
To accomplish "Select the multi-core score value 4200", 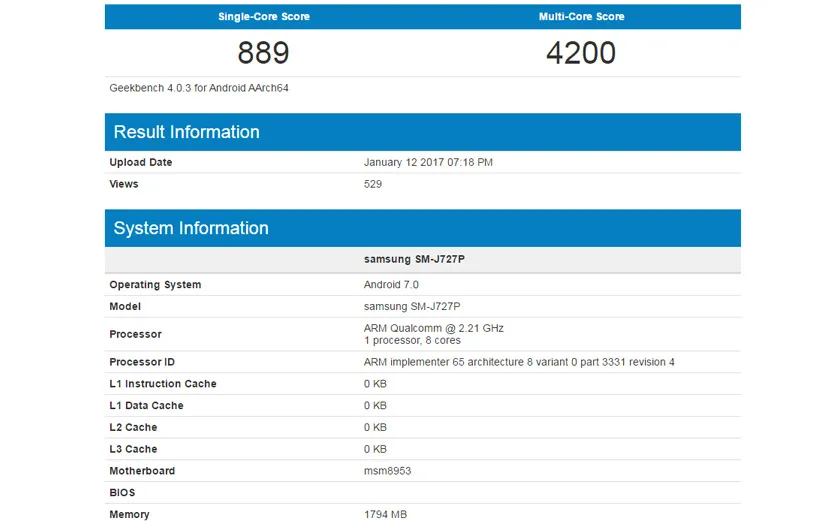I will [581, 53].
